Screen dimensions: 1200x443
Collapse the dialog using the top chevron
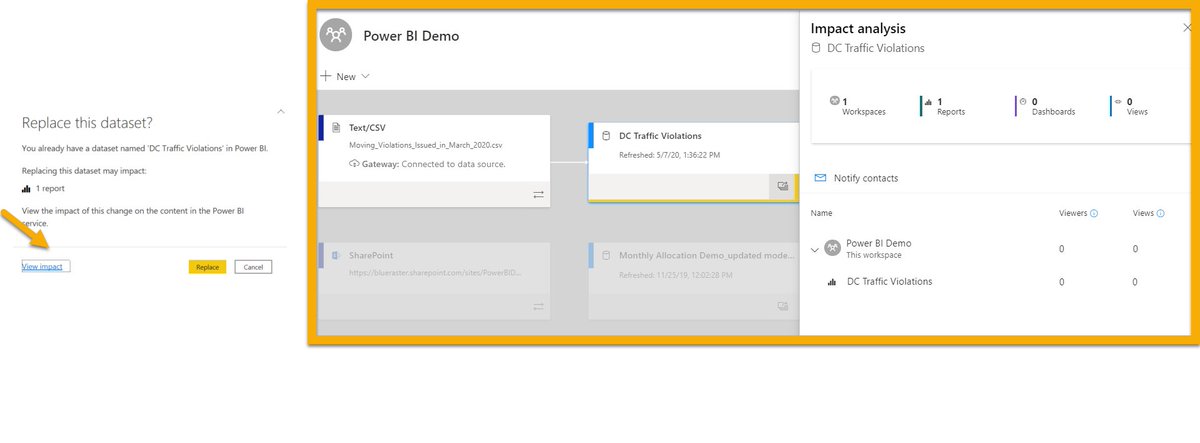281,111
